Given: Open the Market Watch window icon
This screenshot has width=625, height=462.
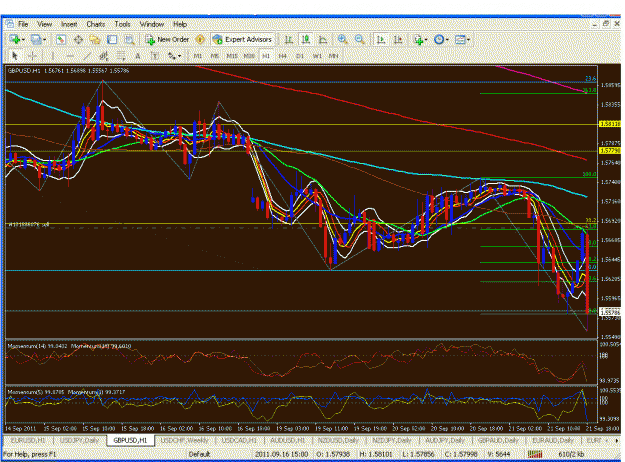Looking at the screenshot, I should pos(61,39).
